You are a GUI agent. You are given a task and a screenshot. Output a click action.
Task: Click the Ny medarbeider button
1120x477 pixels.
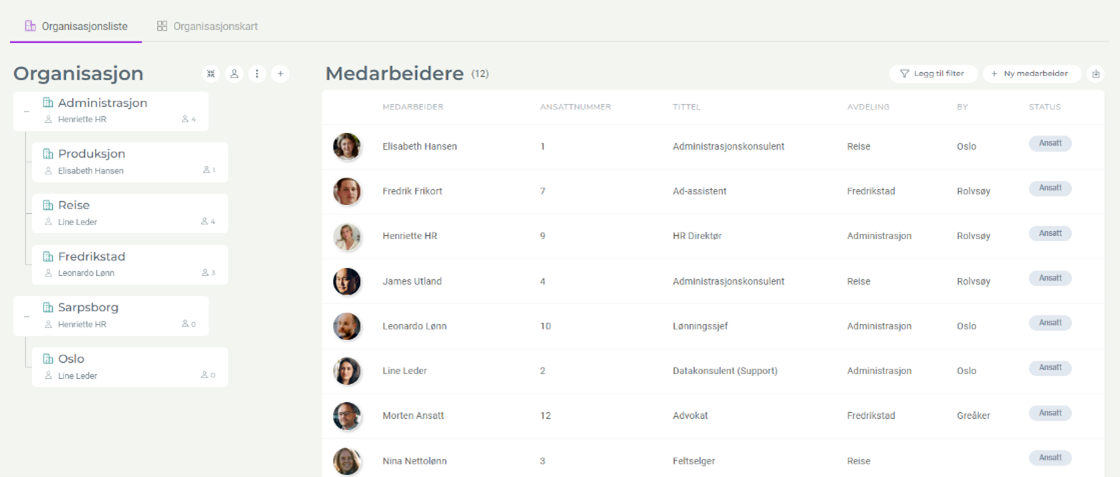coord(1032,73)
